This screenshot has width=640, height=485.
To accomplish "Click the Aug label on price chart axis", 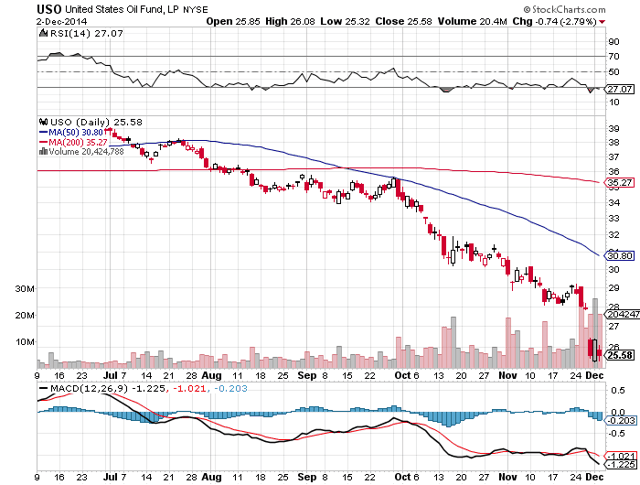I will pyautogui.click(x=211, y=376).
